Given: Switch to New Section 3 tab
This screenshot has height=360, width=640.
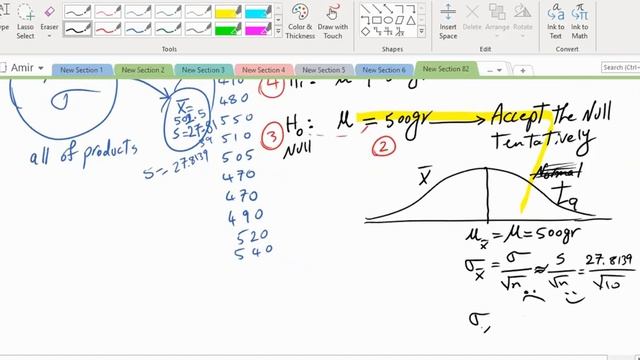Looking at the screenshot, I should pos(203,70).
